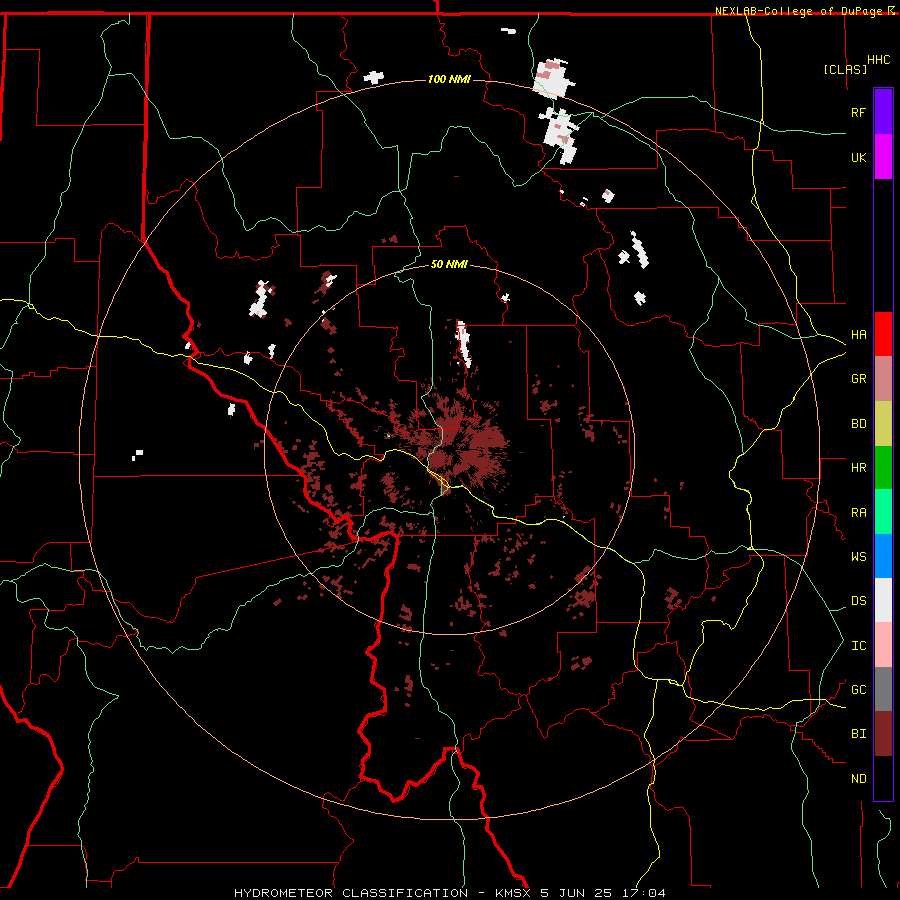
Task: Click the GC legend label
Action: coord(859,690)
